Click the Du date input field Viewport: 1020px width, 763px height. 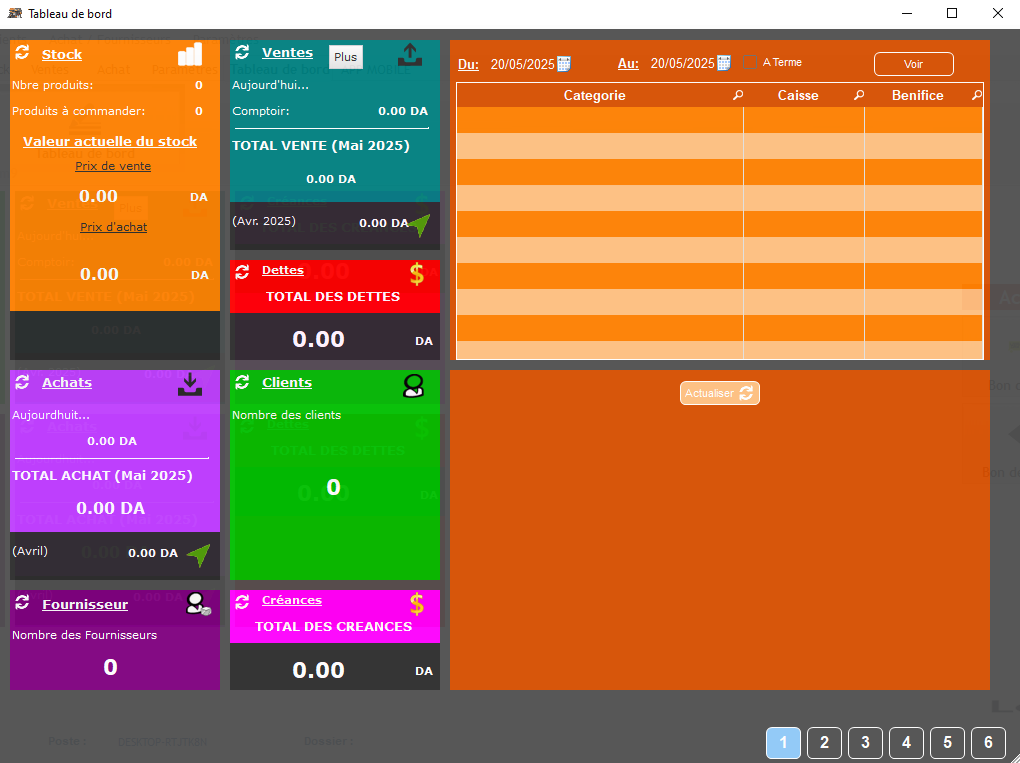point(521,64)
